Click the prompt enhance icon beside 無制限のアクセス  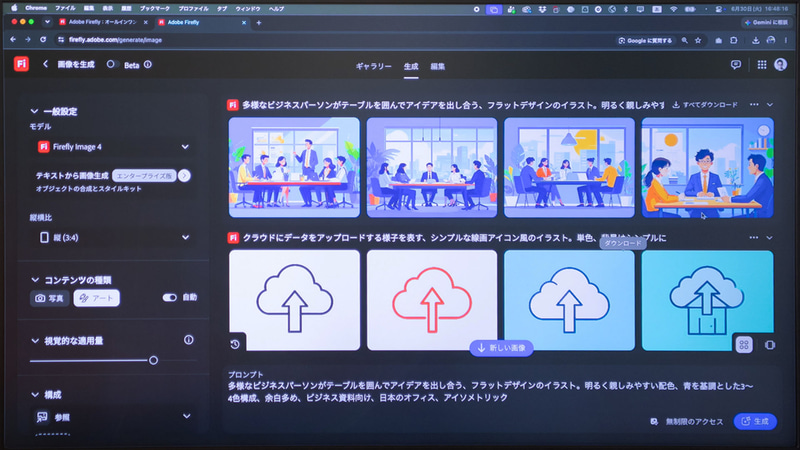coord(654,421)
